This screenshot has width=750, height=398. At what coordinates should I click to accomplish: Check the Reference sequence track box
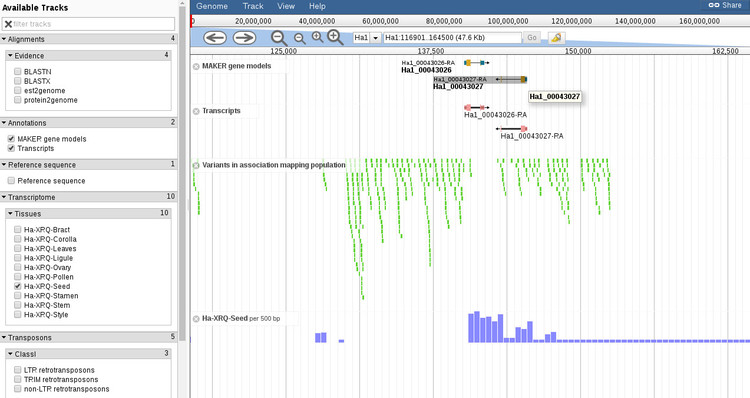[x=11, y=181]
